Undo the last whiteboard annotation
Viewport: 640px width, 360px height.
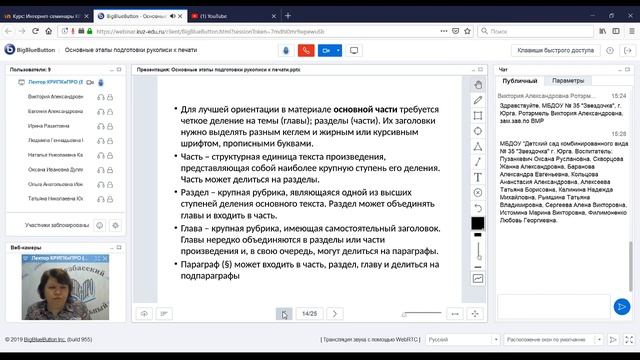click(x=478, y=208)
